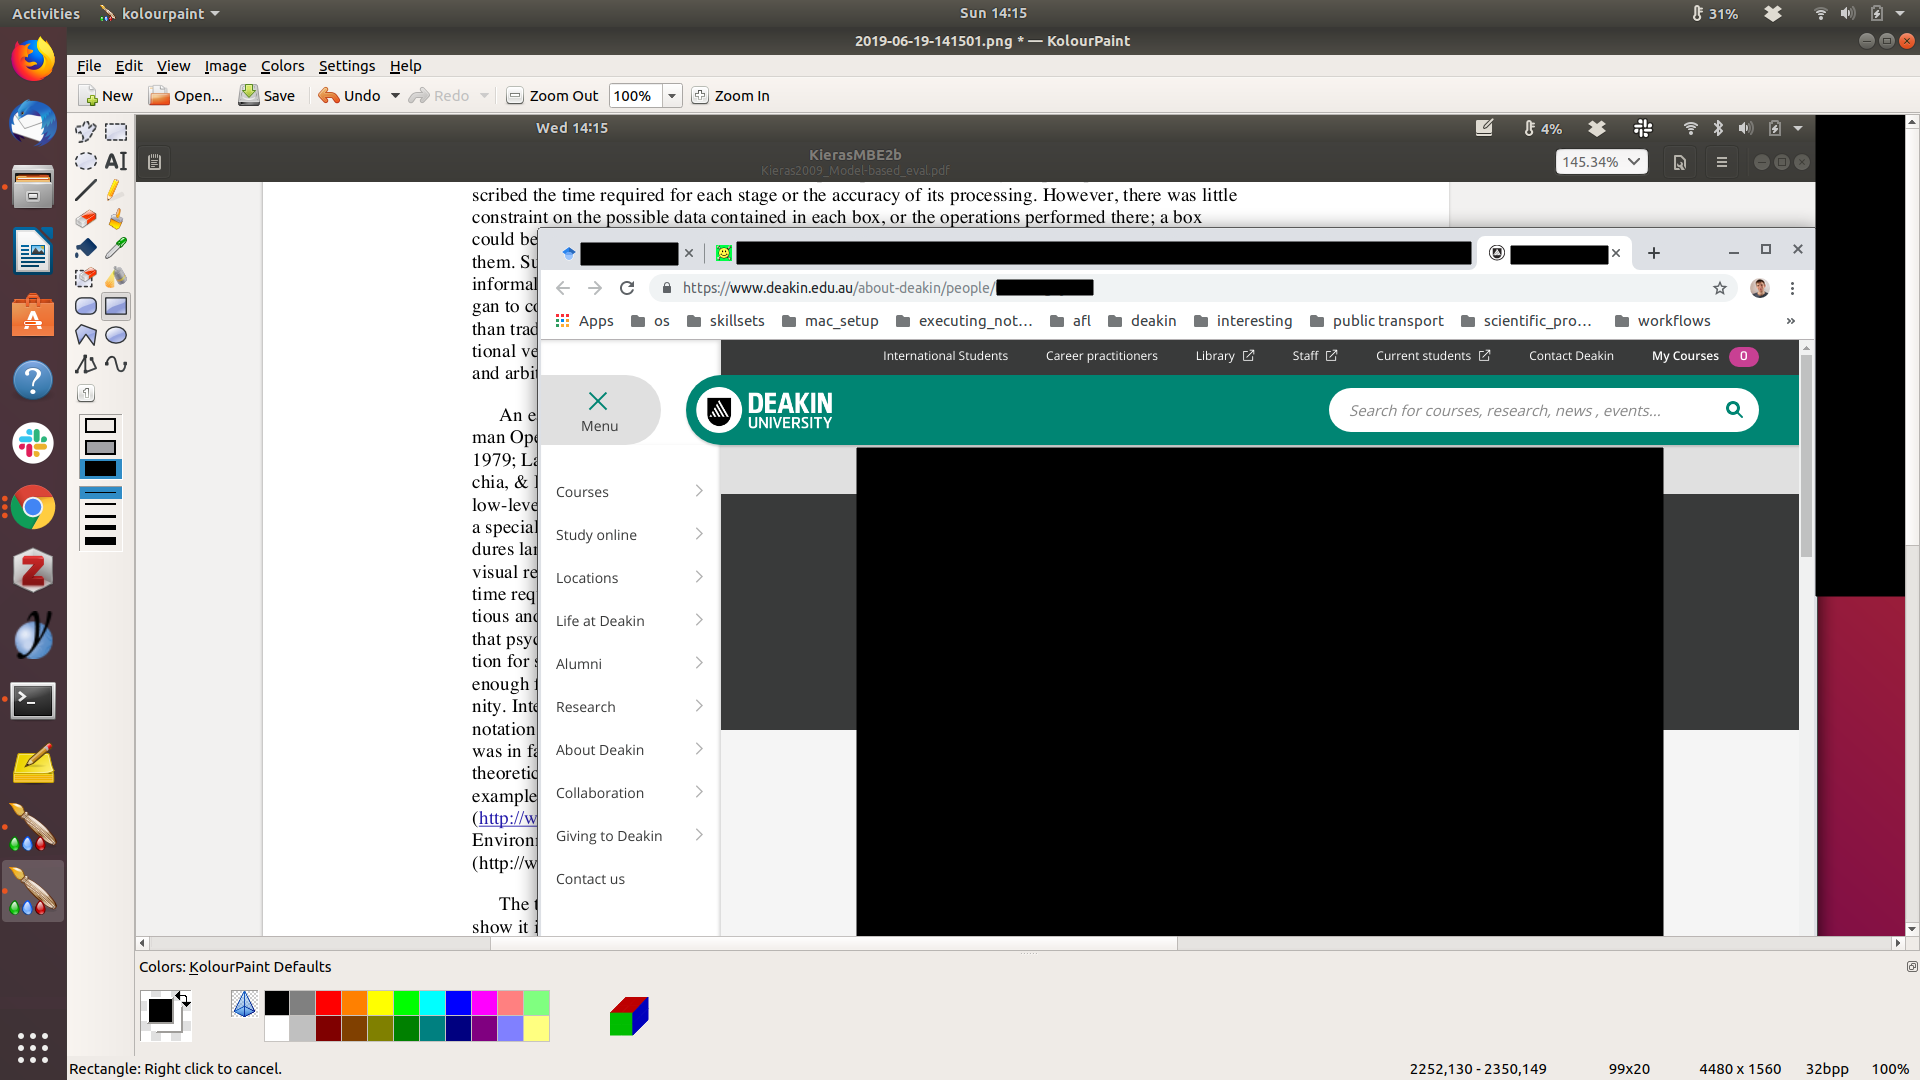Select the thickest line width option
This screenshot has width=1920, height=1080.
[100, 541]
